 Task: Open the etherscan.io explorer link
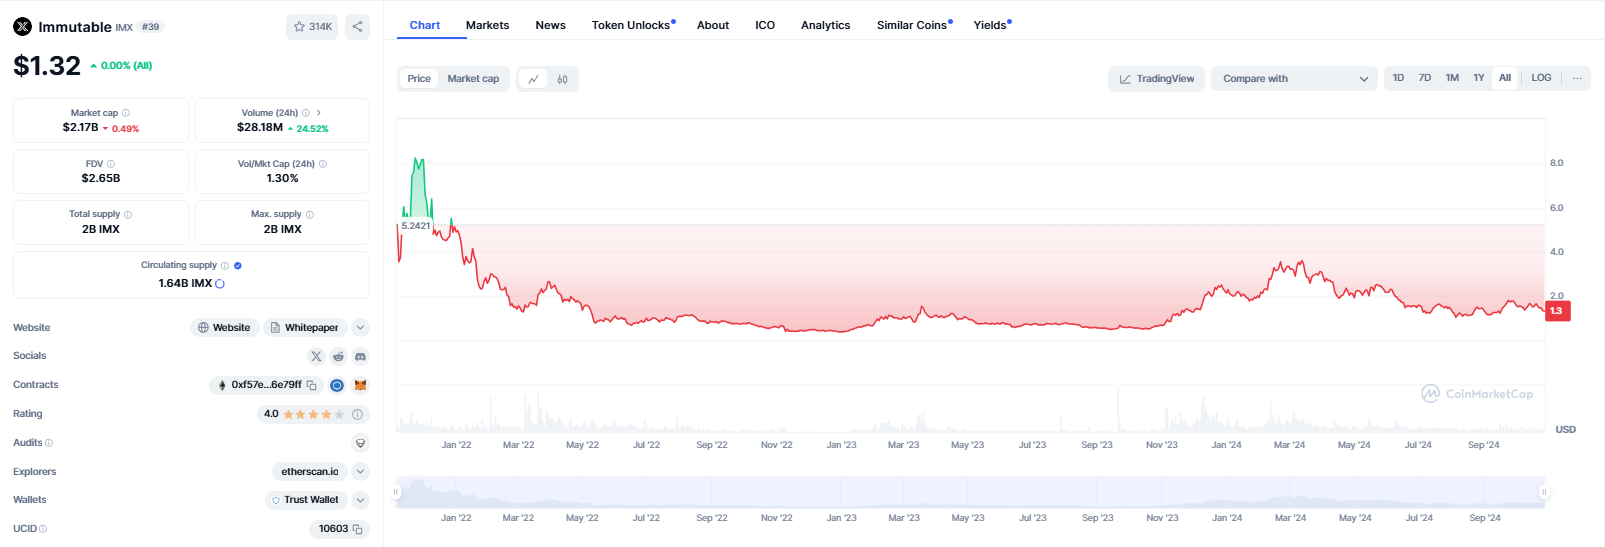310,472
